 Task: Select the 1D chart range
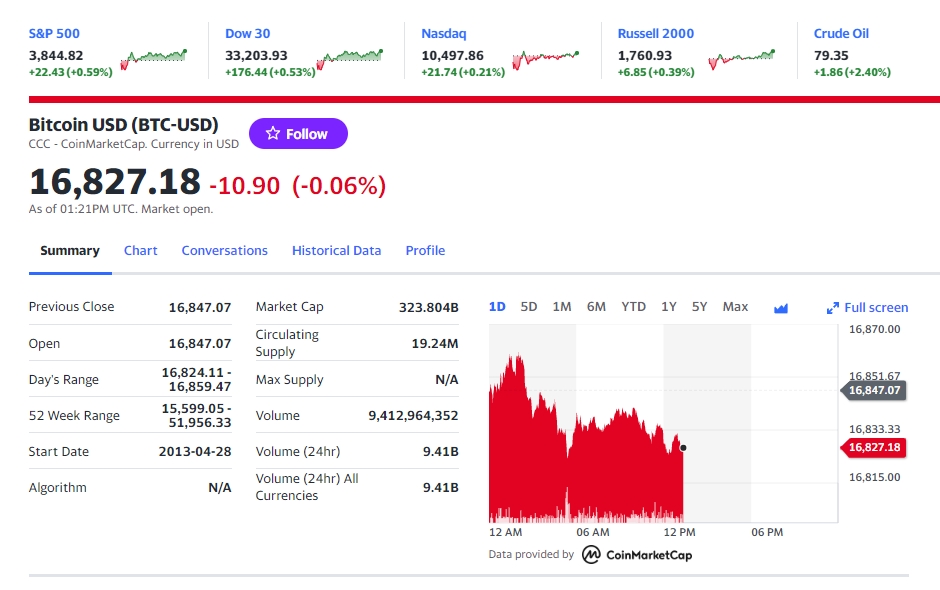497,307
